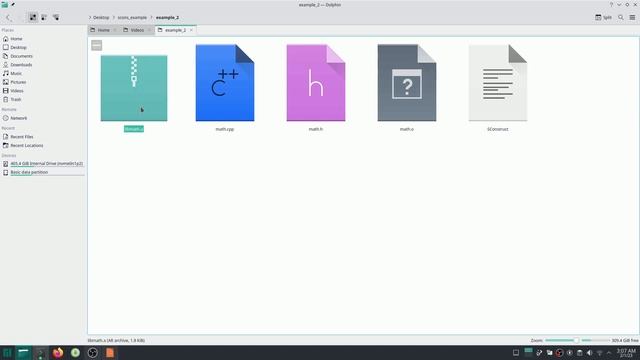640x360 pixels.
Task: Select the SConstruct text file icon
Action: click(x=498, y=83)
